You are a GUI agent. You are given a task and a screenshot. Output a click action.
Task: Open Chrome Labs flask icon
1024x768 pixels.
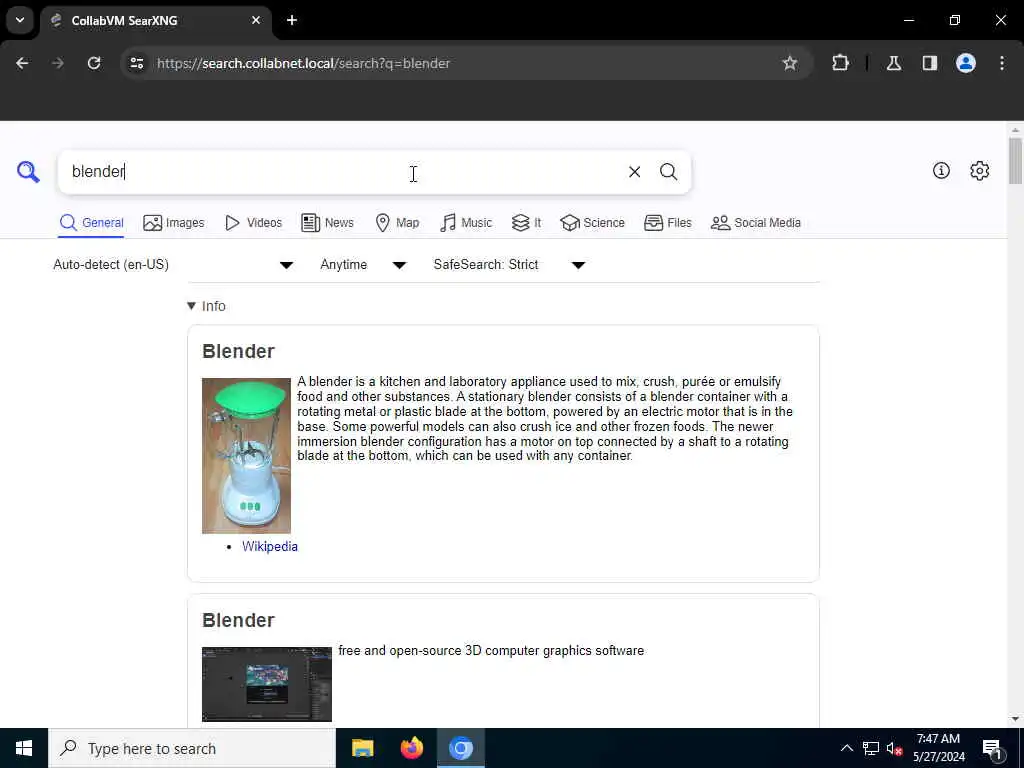point(894,63)
